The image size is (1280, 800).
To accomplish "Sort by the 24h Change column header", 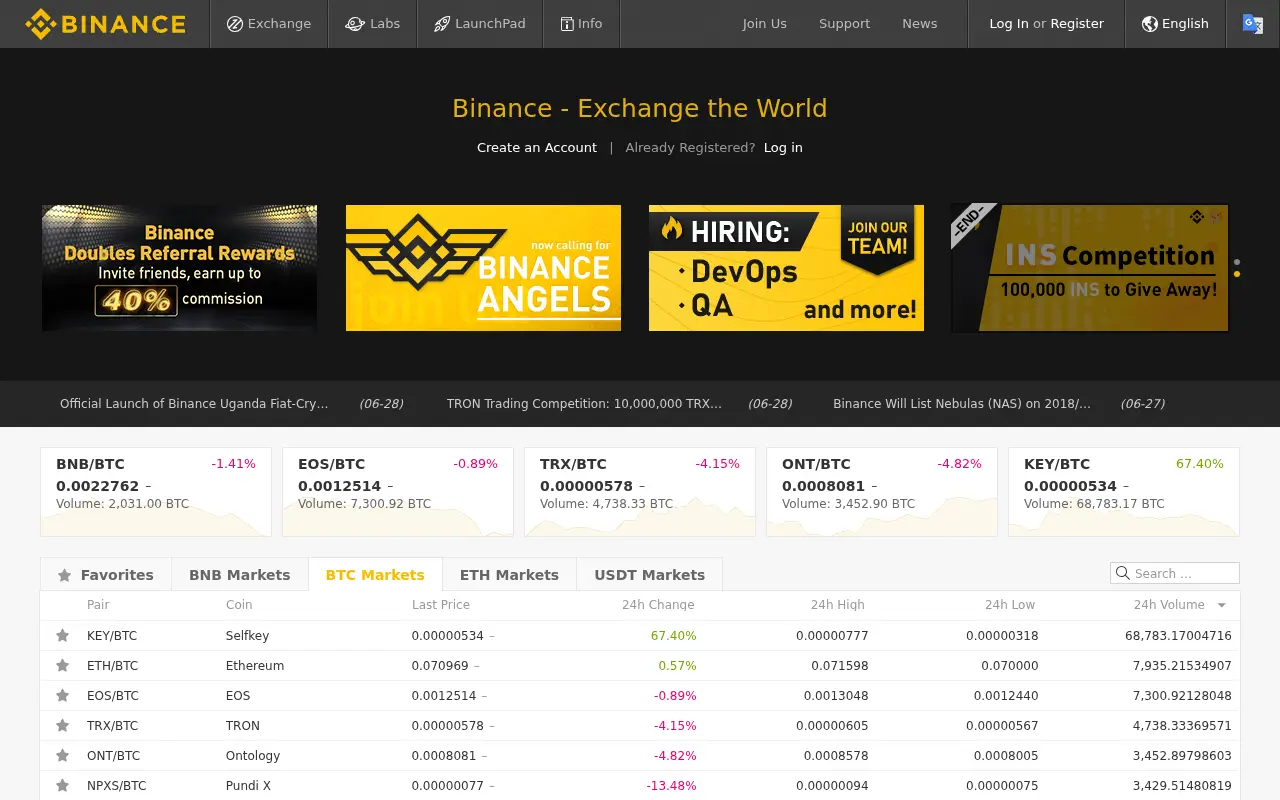I will 658,605.
